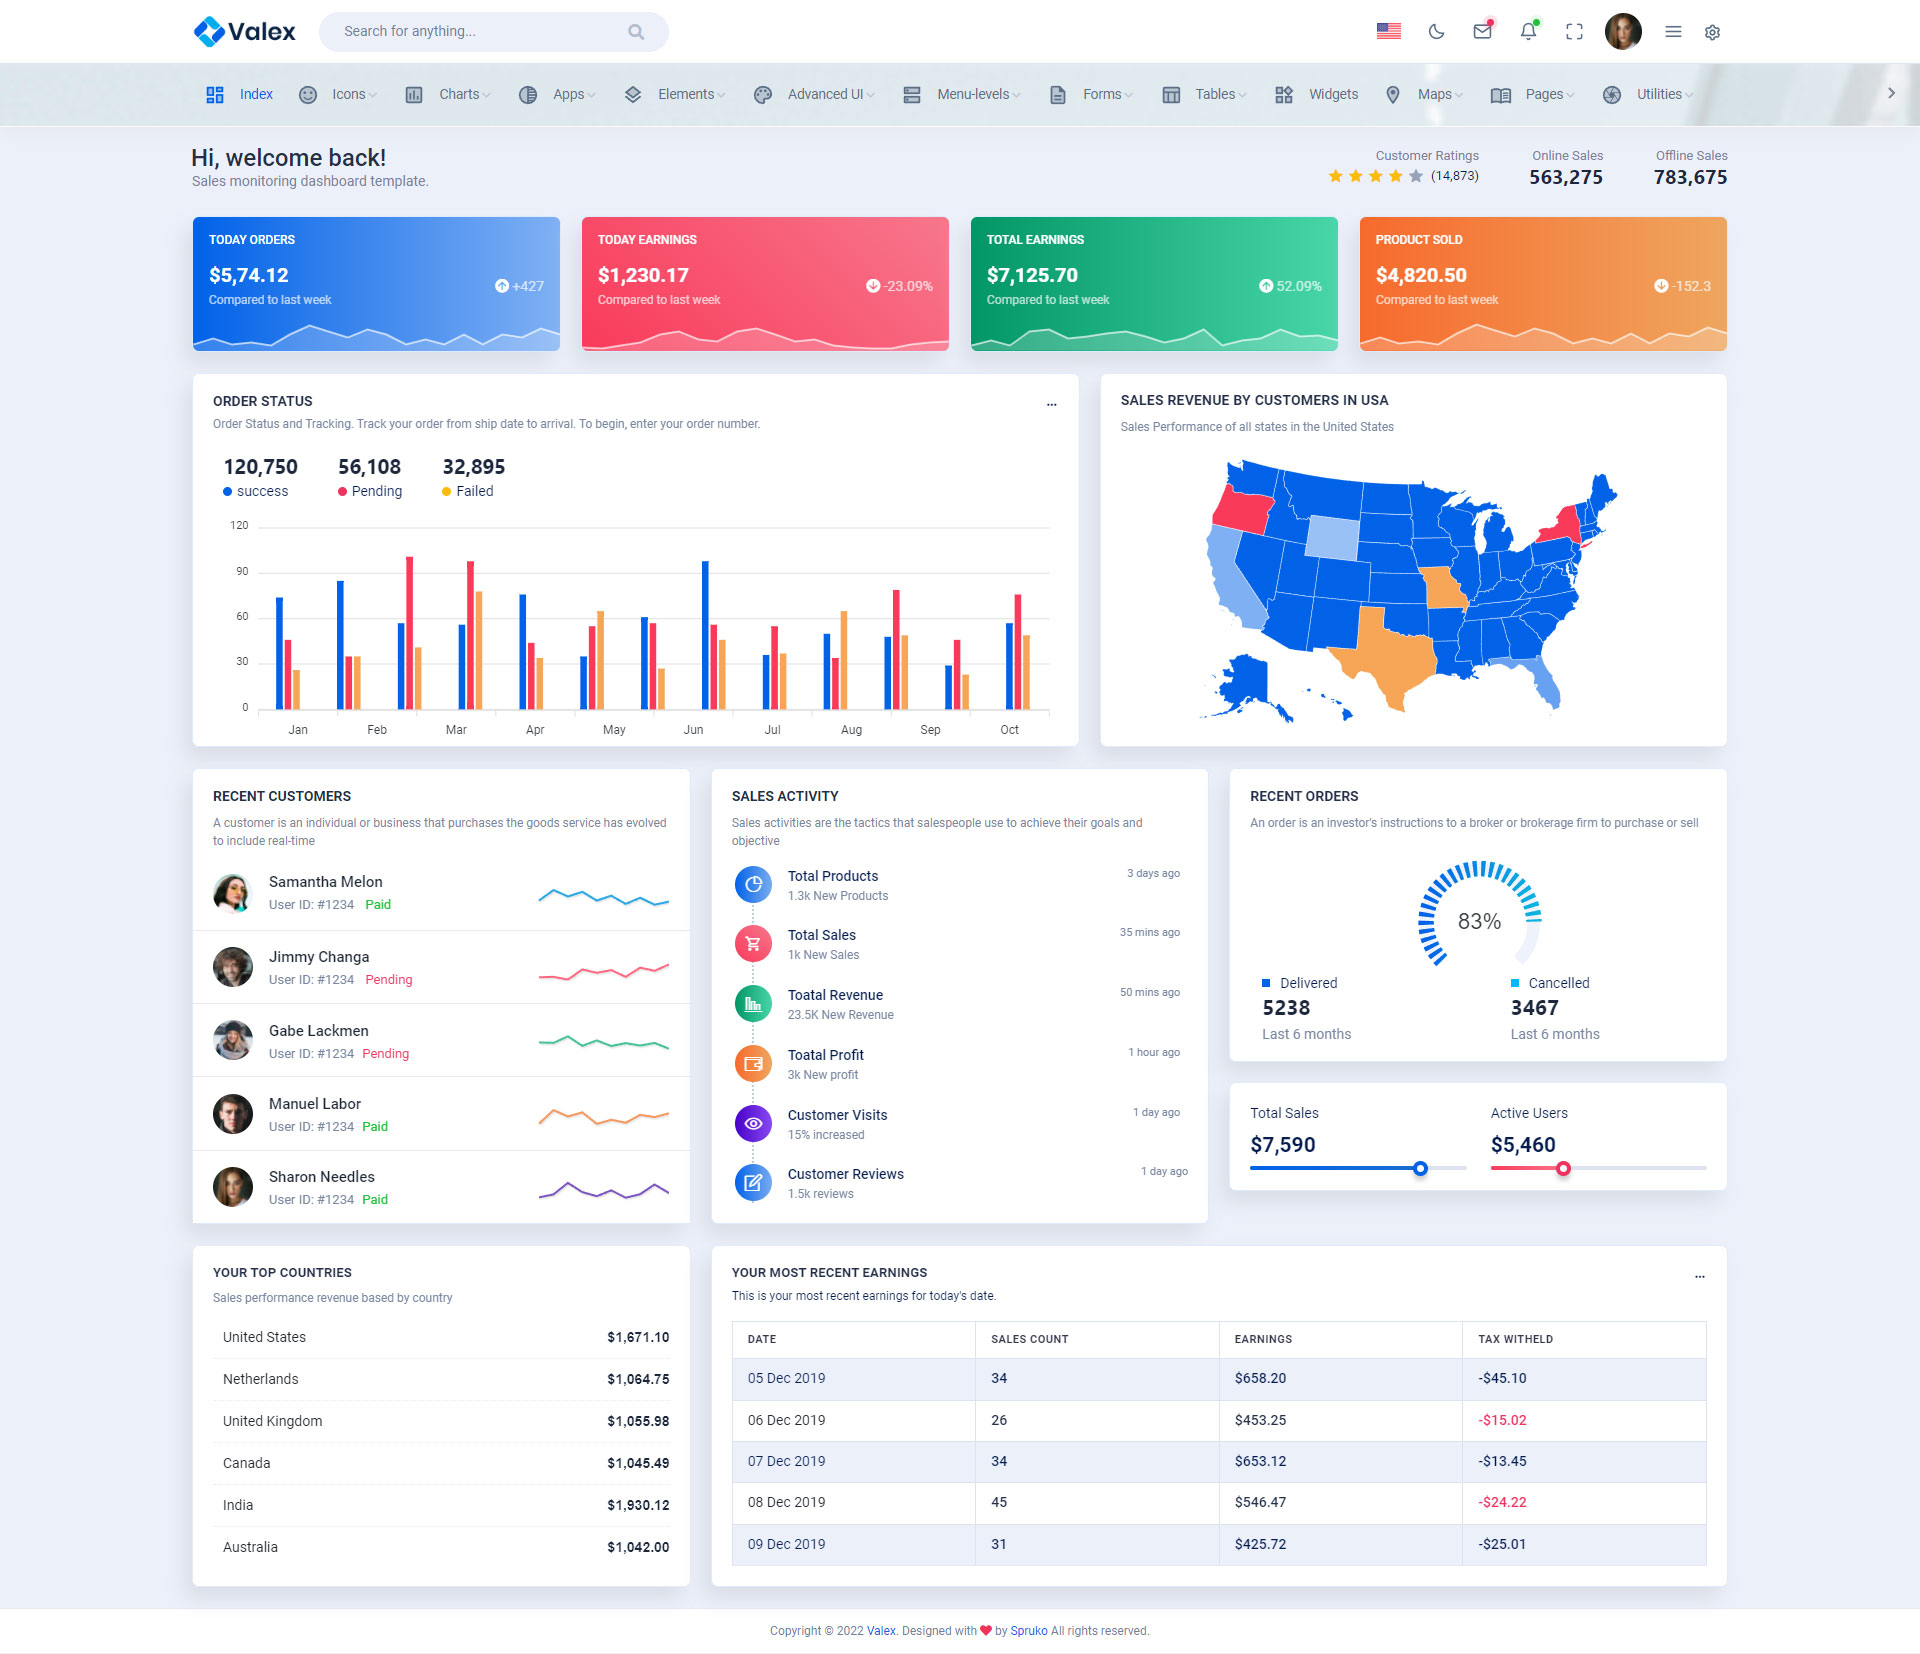
Task: Click the Total Sales cart icon
Action: [753, 944]
